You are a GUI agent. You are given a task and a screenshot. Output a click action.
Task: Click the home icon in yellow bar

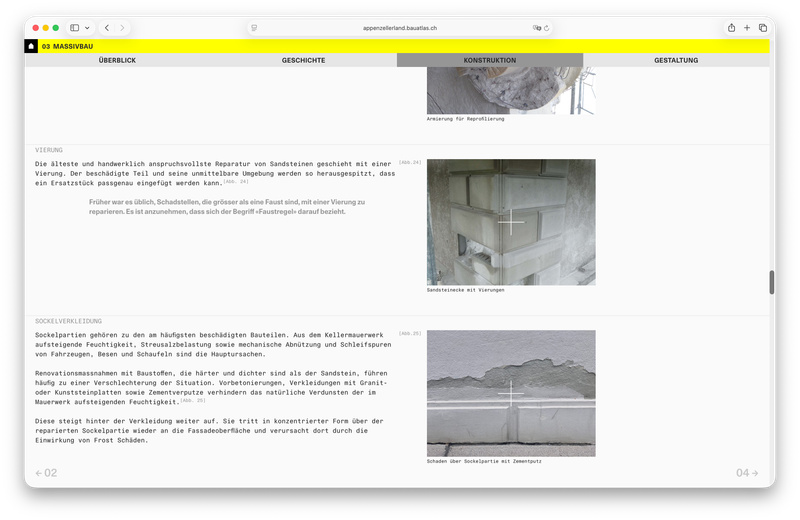coord(32,46)
